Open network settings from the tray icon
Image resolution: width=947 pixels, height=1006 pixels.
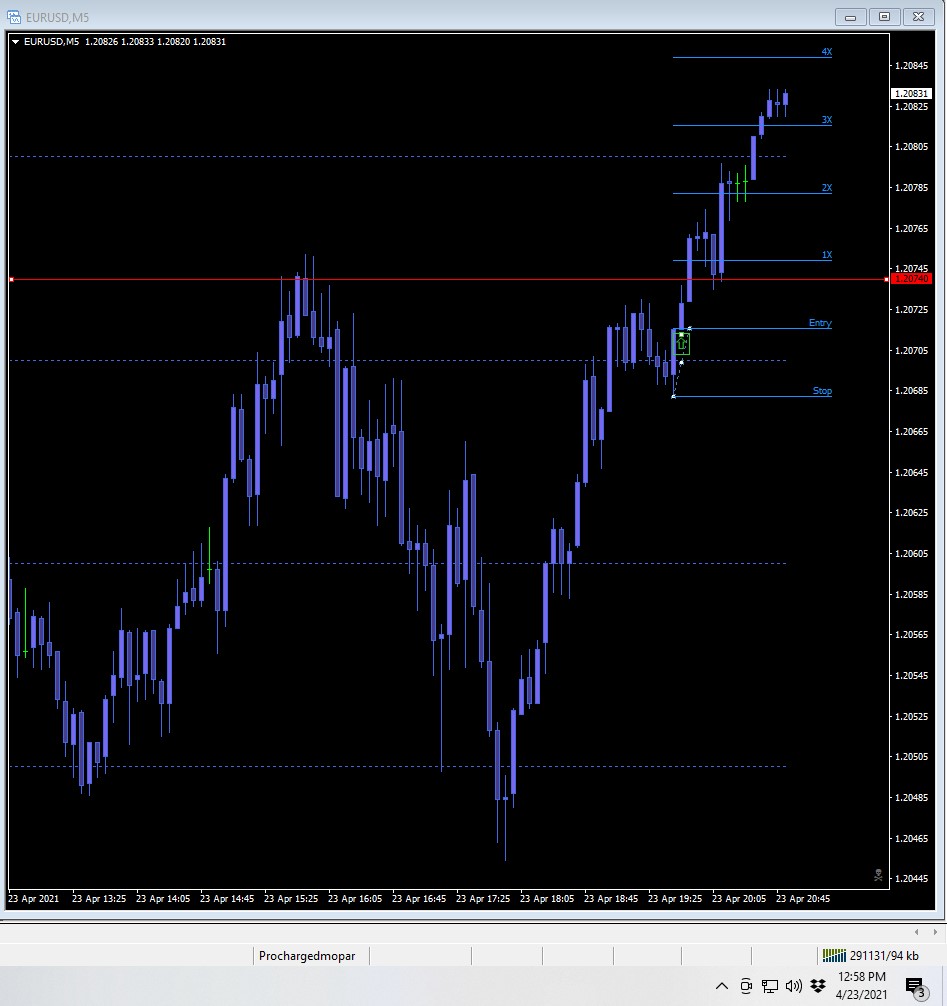click(x=770, y=986)
